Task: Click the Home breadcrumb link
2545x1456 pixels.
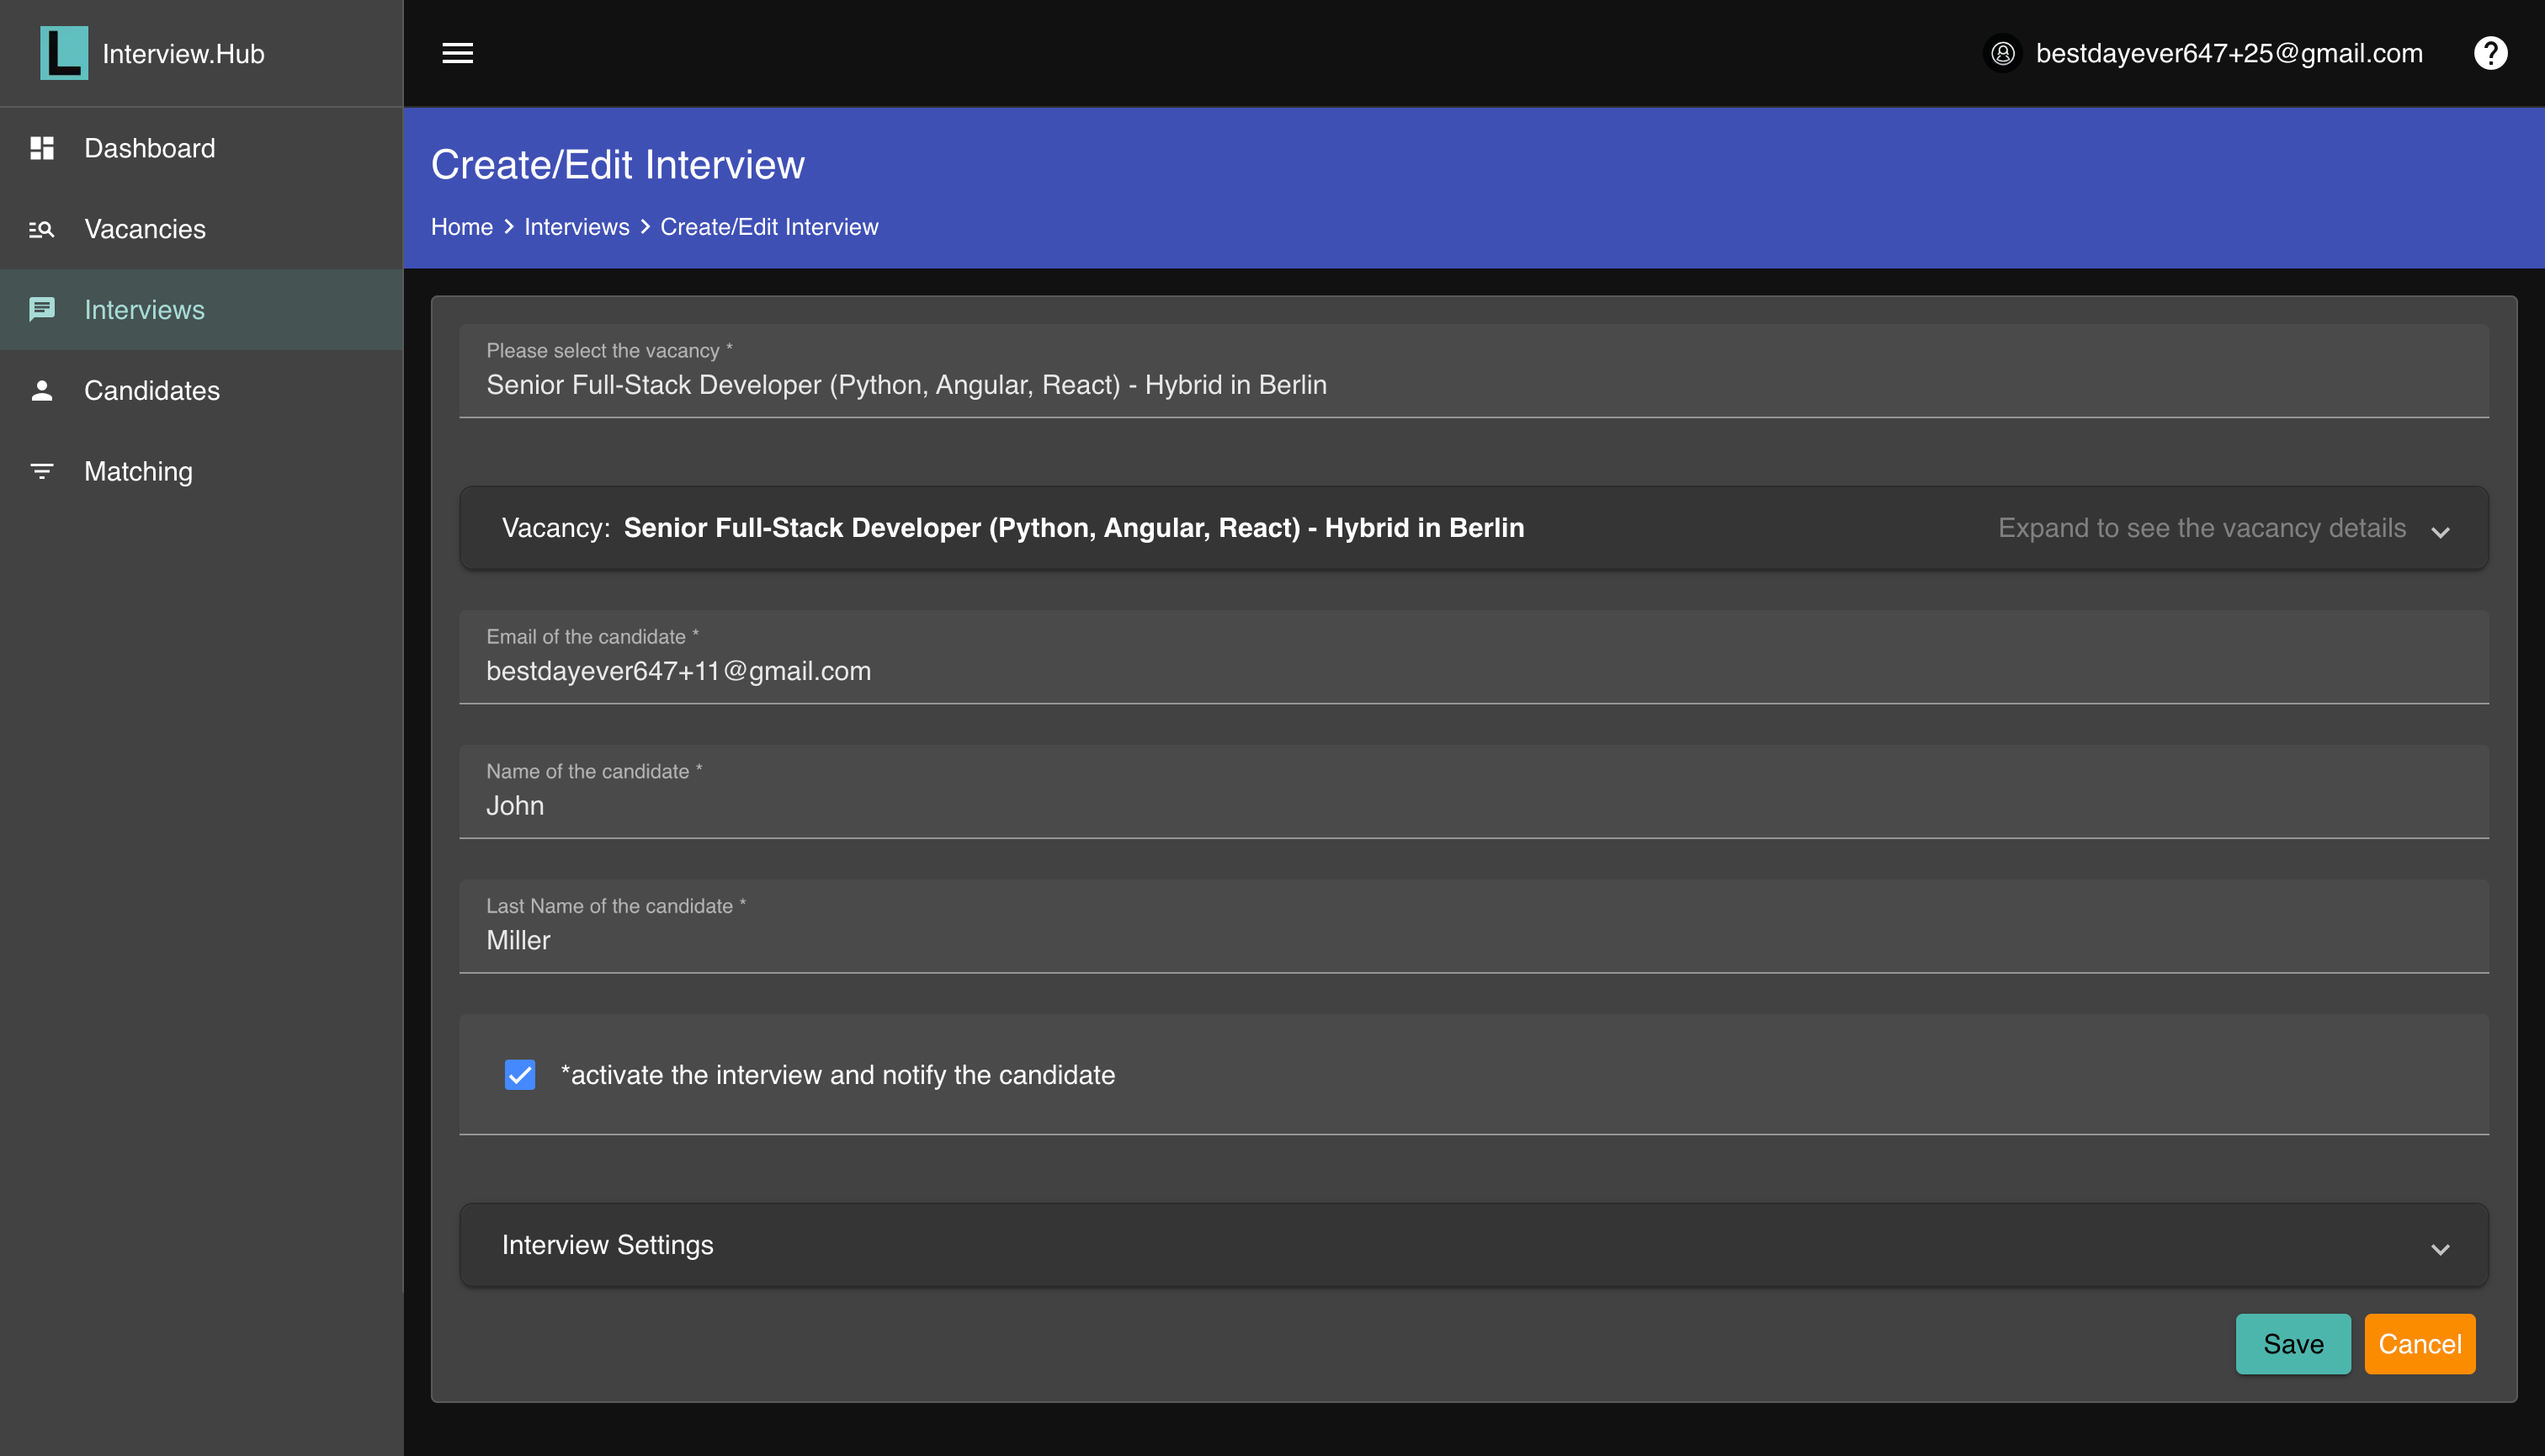Action: click(461, 227)
